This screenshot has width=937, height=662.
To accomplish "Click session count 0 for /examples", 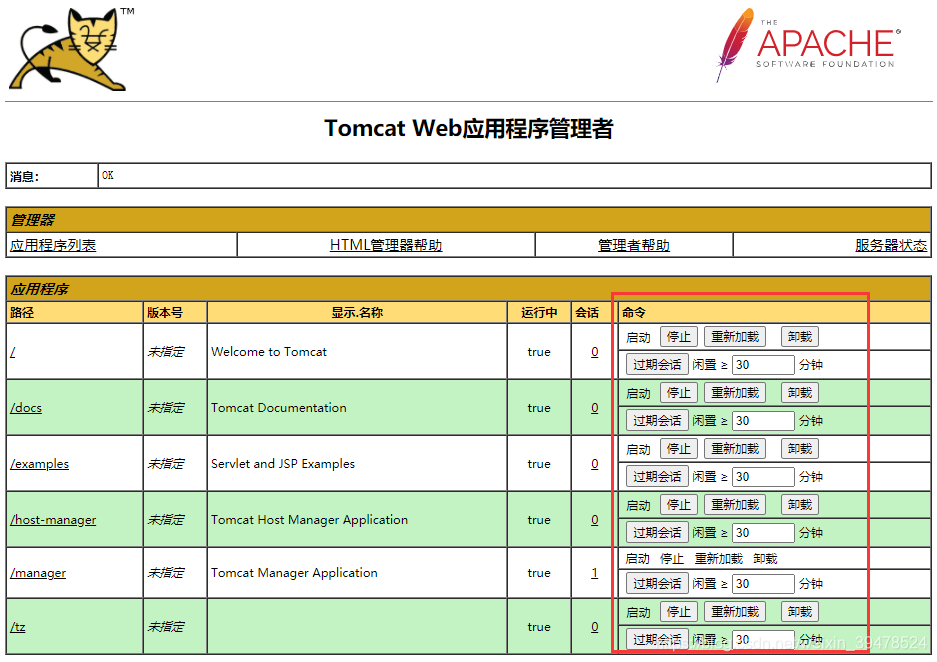I will click(x=595, y=464).
